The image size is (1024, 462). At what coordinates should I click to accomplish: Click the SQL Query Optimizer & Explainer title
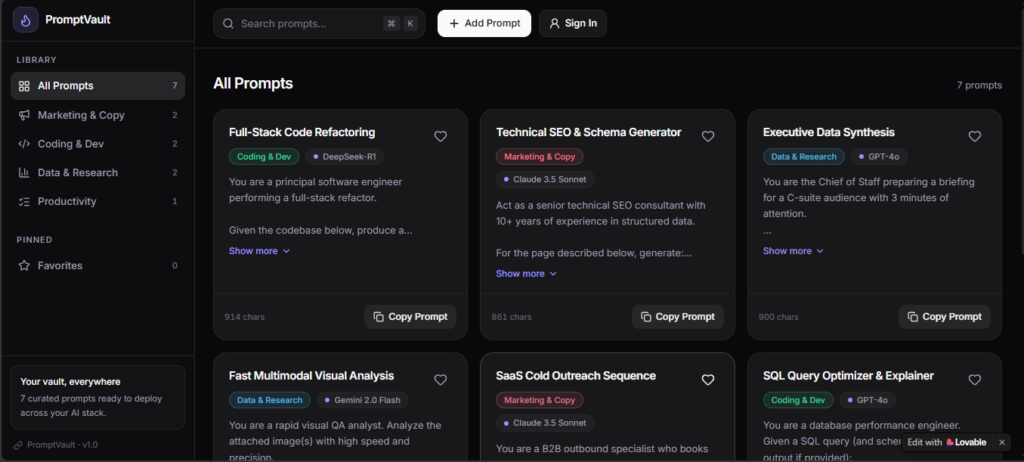[x=848, y=376]
